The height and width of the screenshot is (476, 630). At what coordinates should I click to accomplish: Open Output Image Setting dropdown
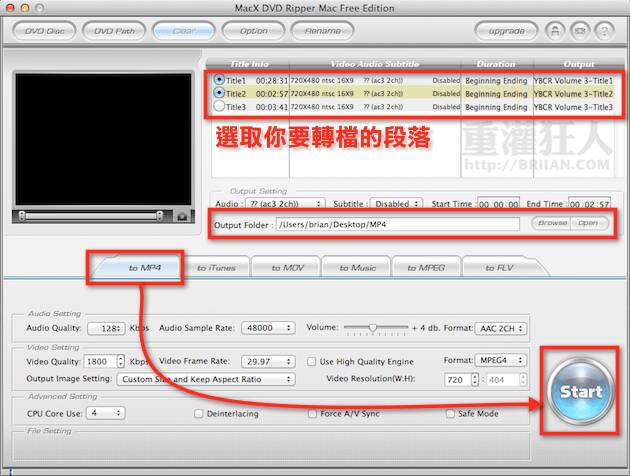[206, 379]
